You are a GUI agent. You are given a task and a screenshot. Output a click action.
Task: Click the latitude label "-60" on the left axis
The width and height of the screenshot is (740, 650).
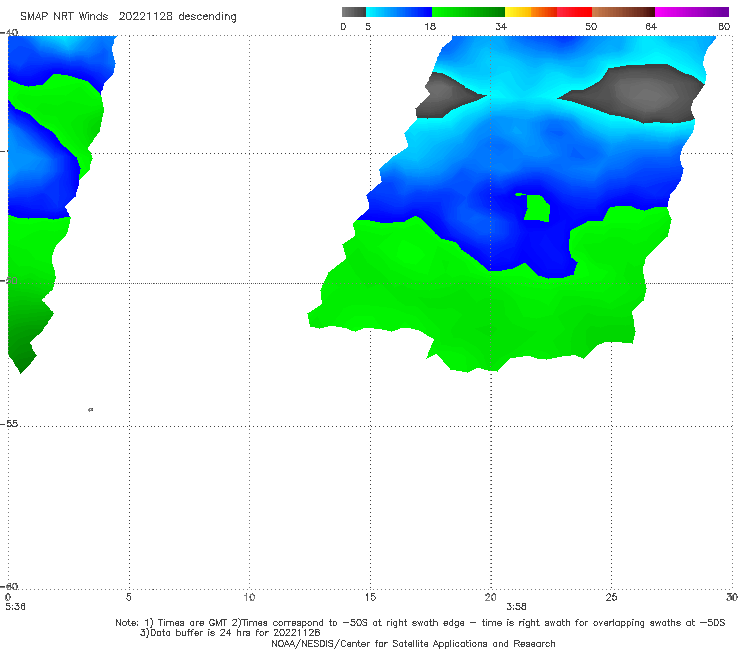pyautogui.click(x=10, y=586)
